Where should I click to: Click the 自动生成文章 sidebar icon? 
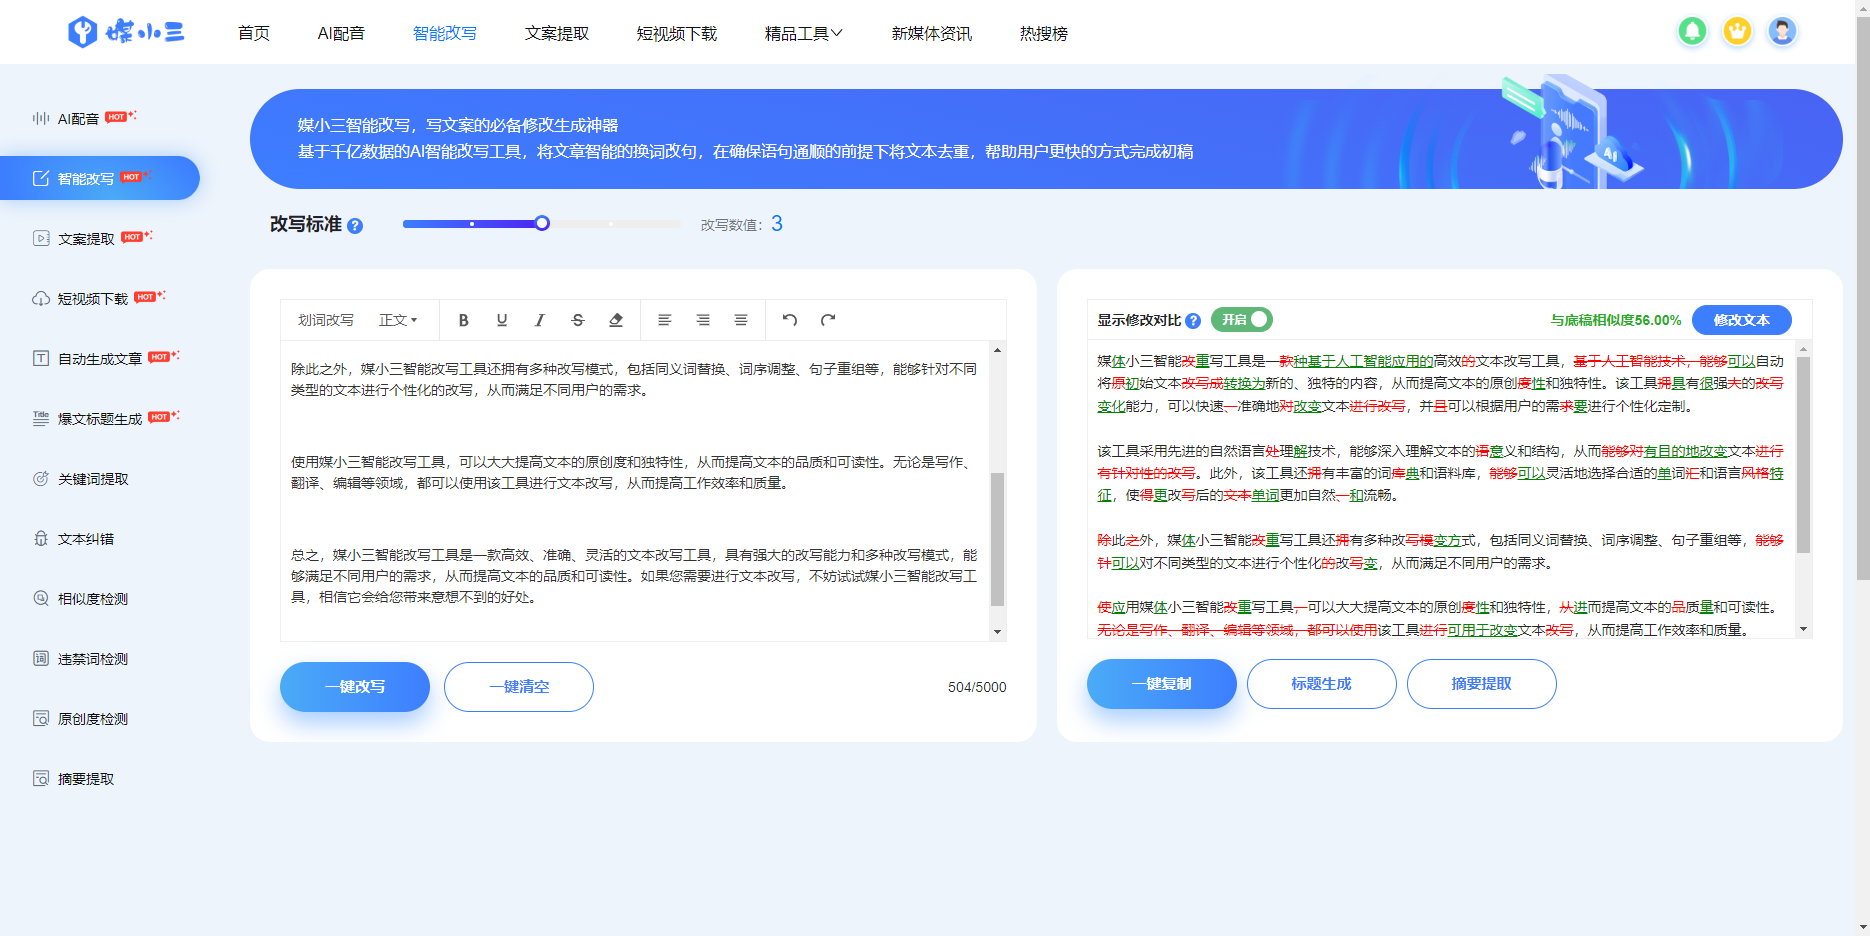click(41, 358)
